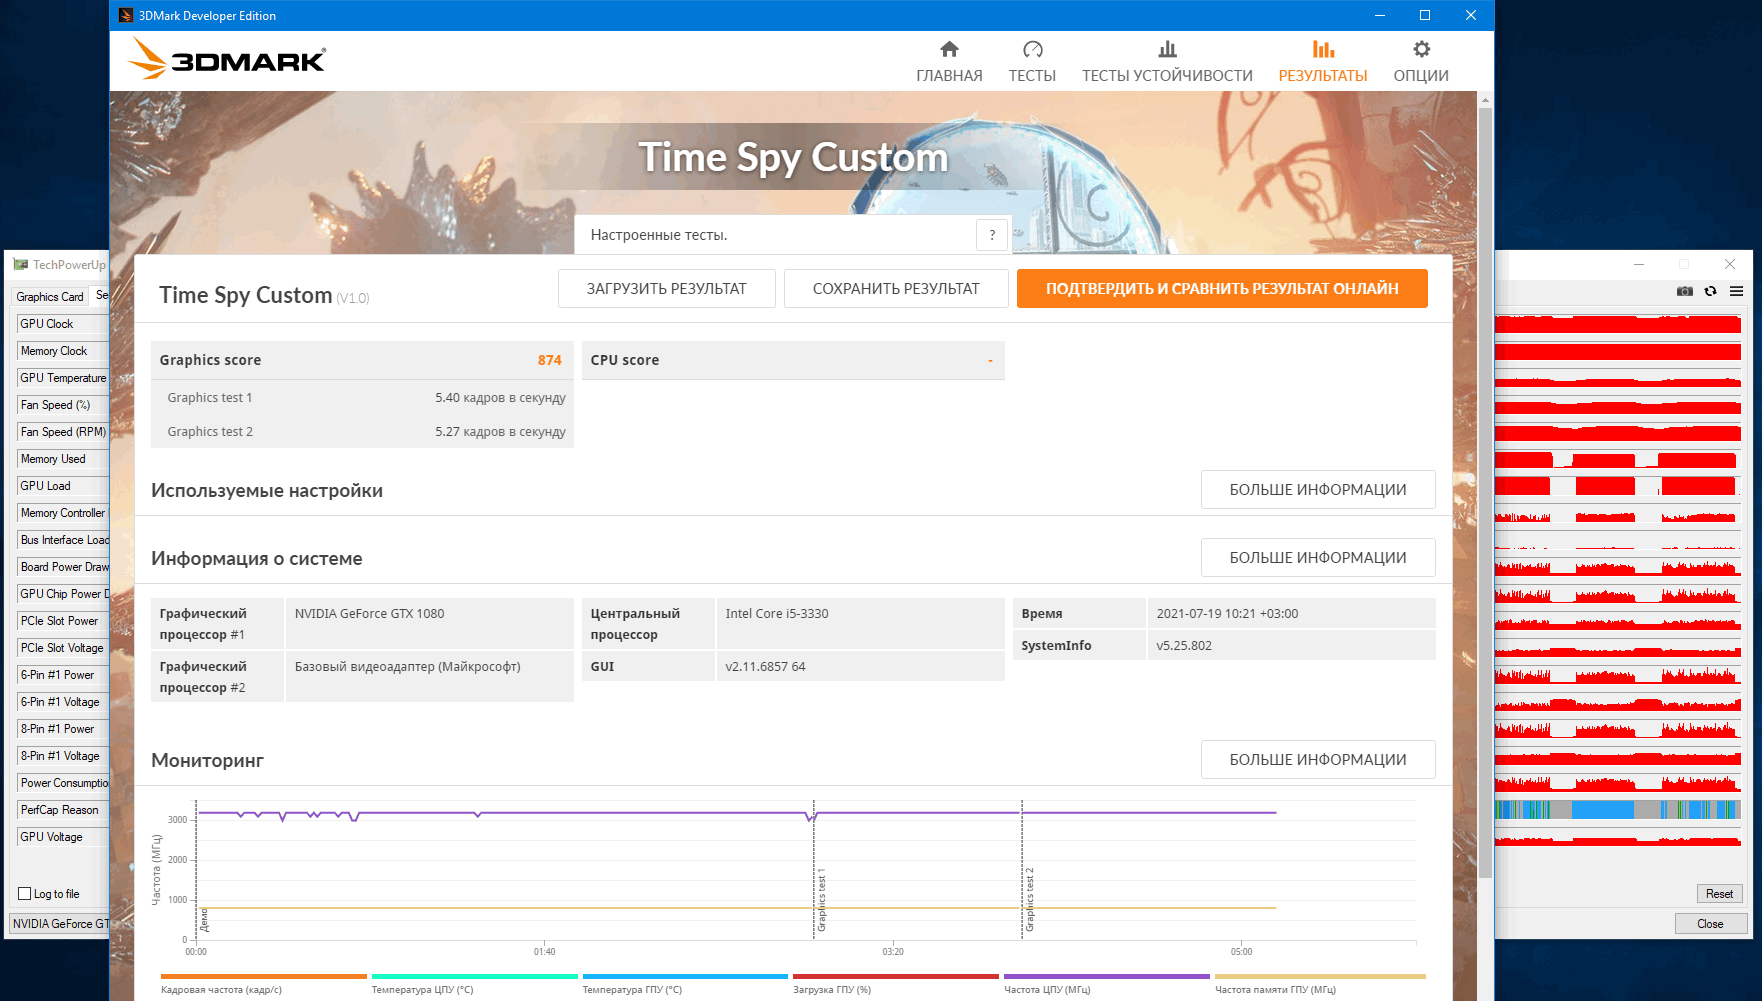Viewport: 1762px width, 1001px height.
Task: Click the GPU-Z Close button
Action: (x=1710, y=924)
